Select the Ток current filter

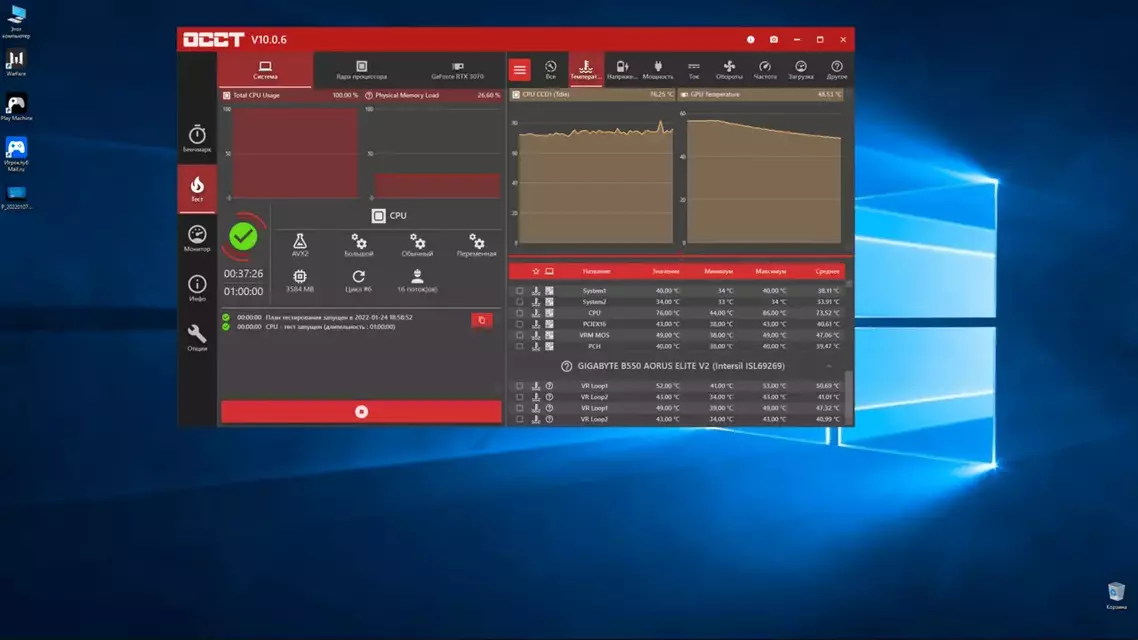(x=694, y=70)
